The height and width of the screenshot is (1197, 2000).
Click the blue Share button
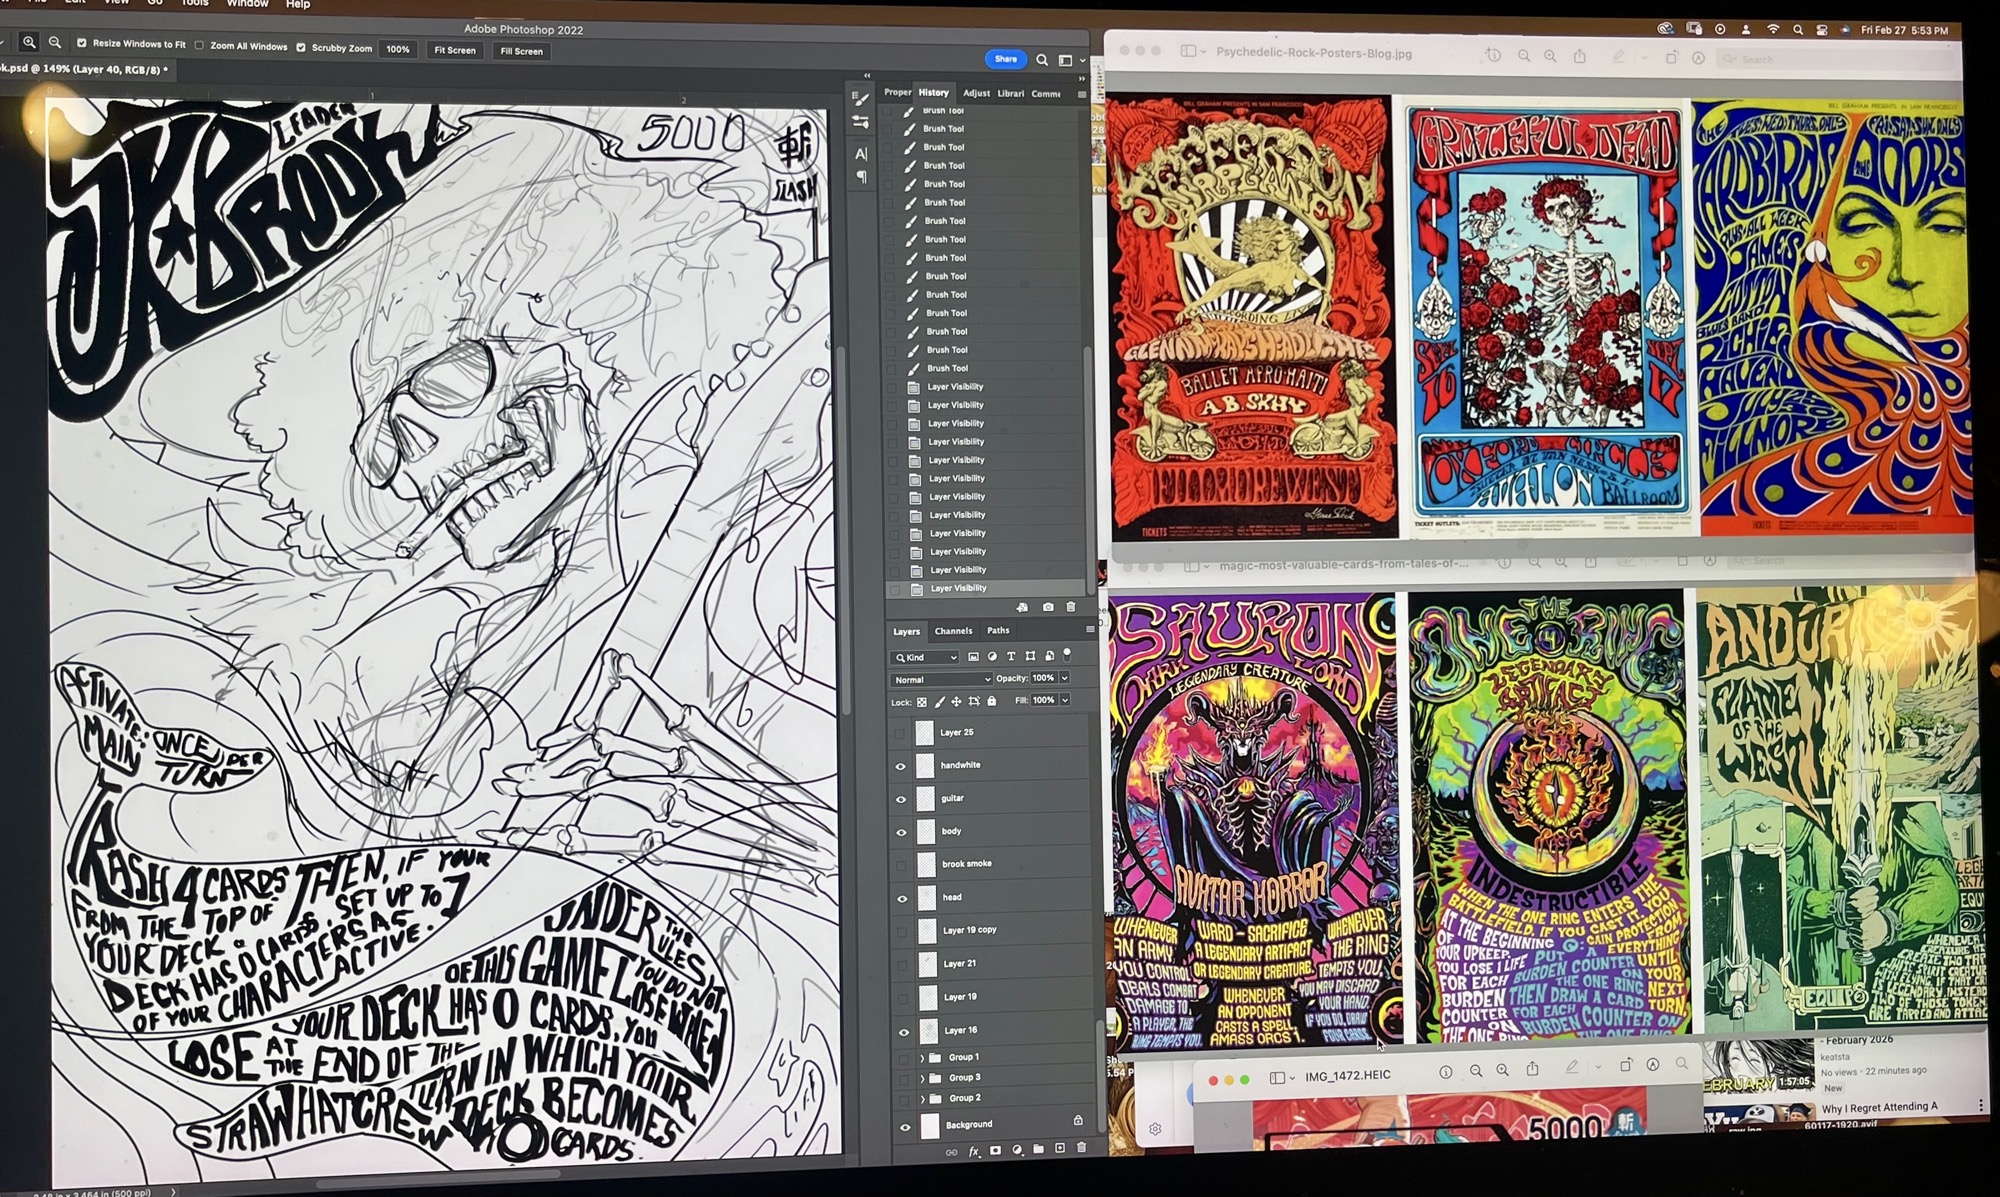click(x=1005, y=59)
